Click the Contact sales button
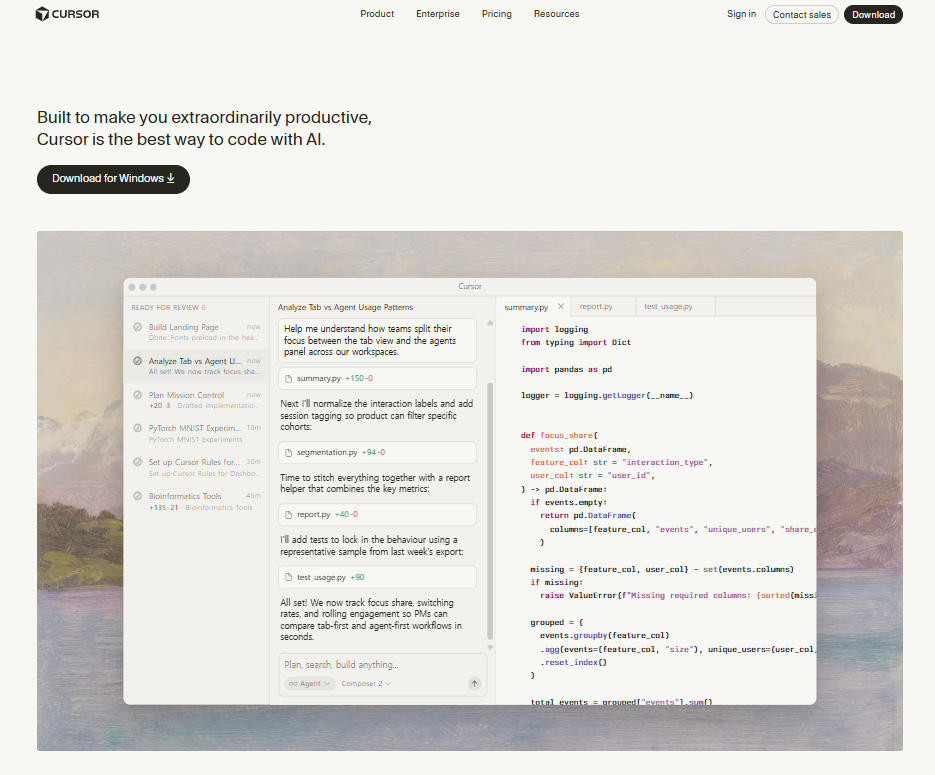Image resolution: width=935 pixels, height=775 pixels. tap(801, 15)
